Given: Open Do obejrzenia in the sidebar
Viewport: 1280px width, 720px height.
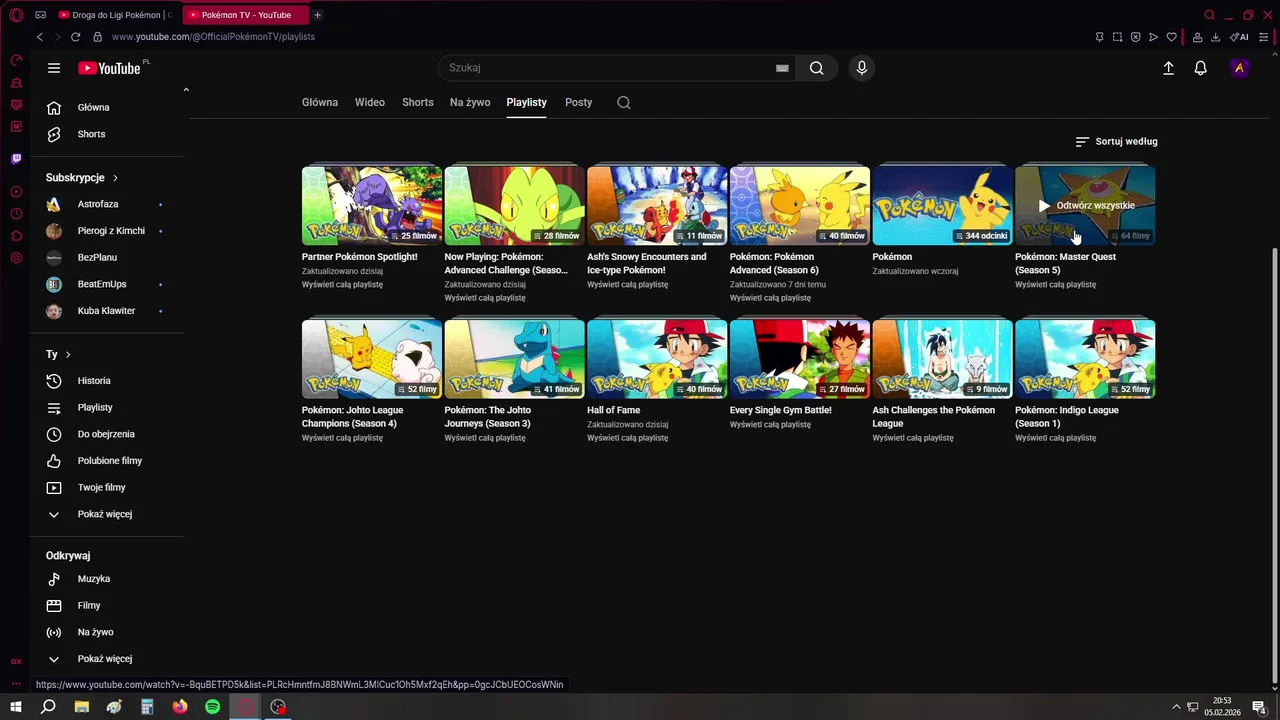Looking at the screenshot, I should (107, 434).
